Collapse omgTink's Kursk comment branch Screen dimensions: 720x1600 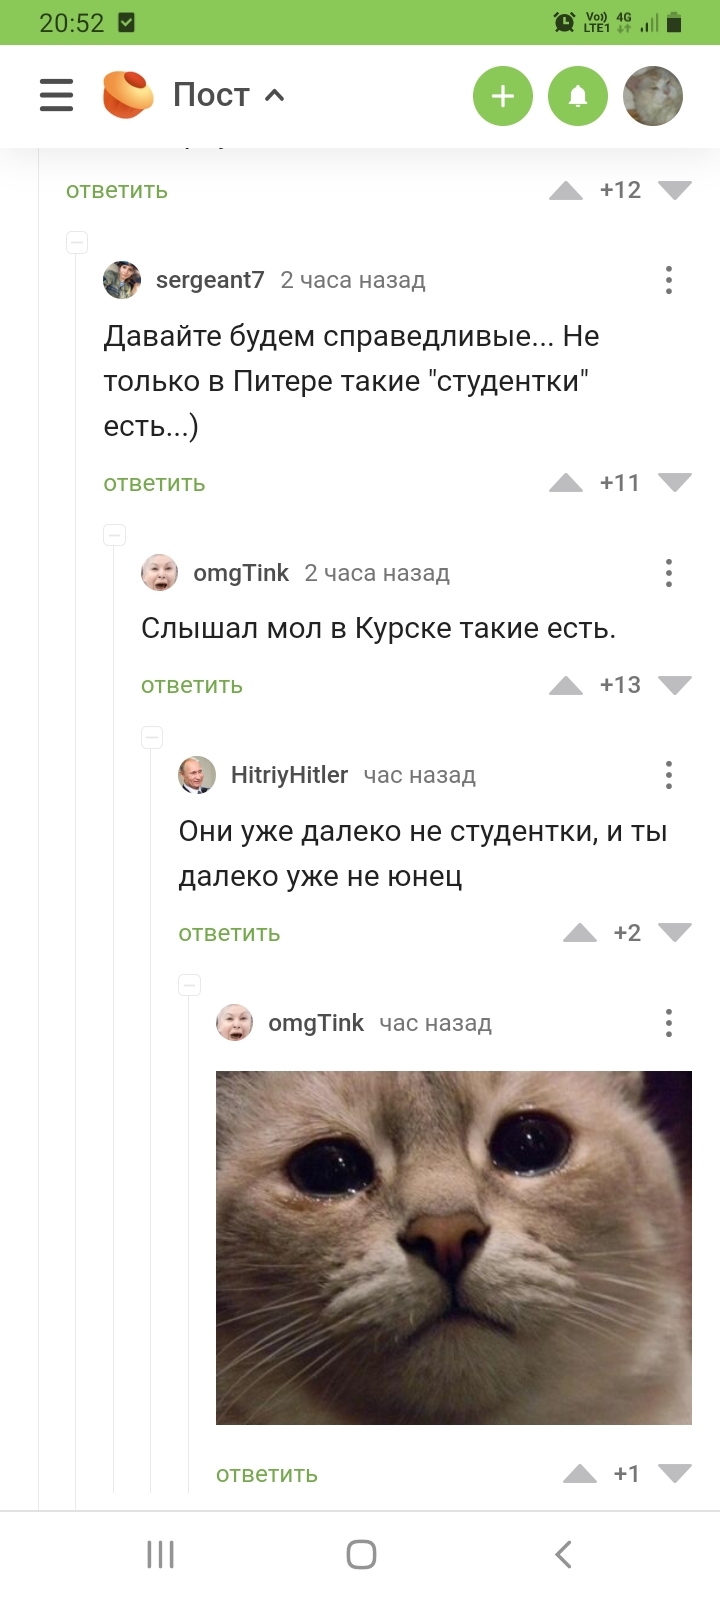point(115,535)
